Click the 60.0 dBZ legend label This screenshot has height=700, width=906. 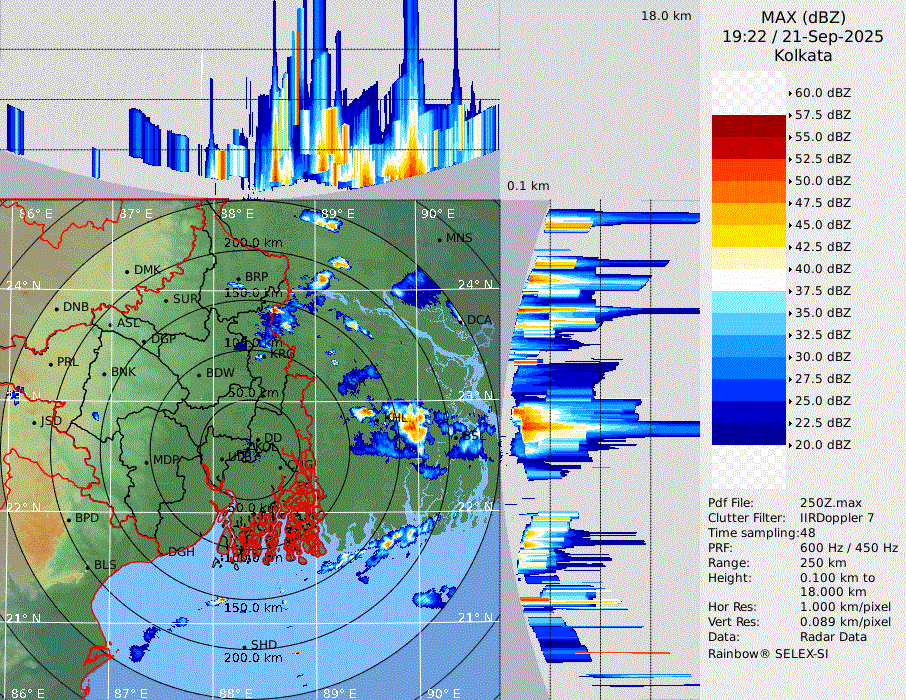[823, 93]
